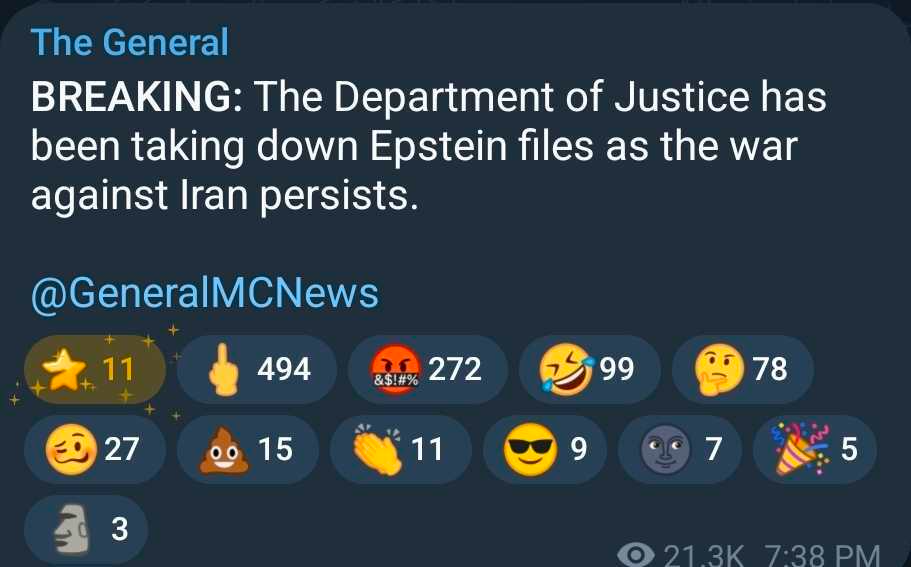Select the poop emoji reaction
The image size is (911, 567).
click(x=247, y=450)
